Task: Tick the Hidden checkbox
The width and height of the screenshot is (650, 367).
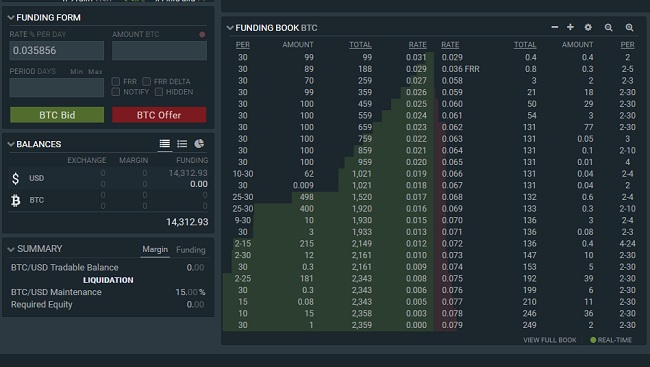Action: 159,92
